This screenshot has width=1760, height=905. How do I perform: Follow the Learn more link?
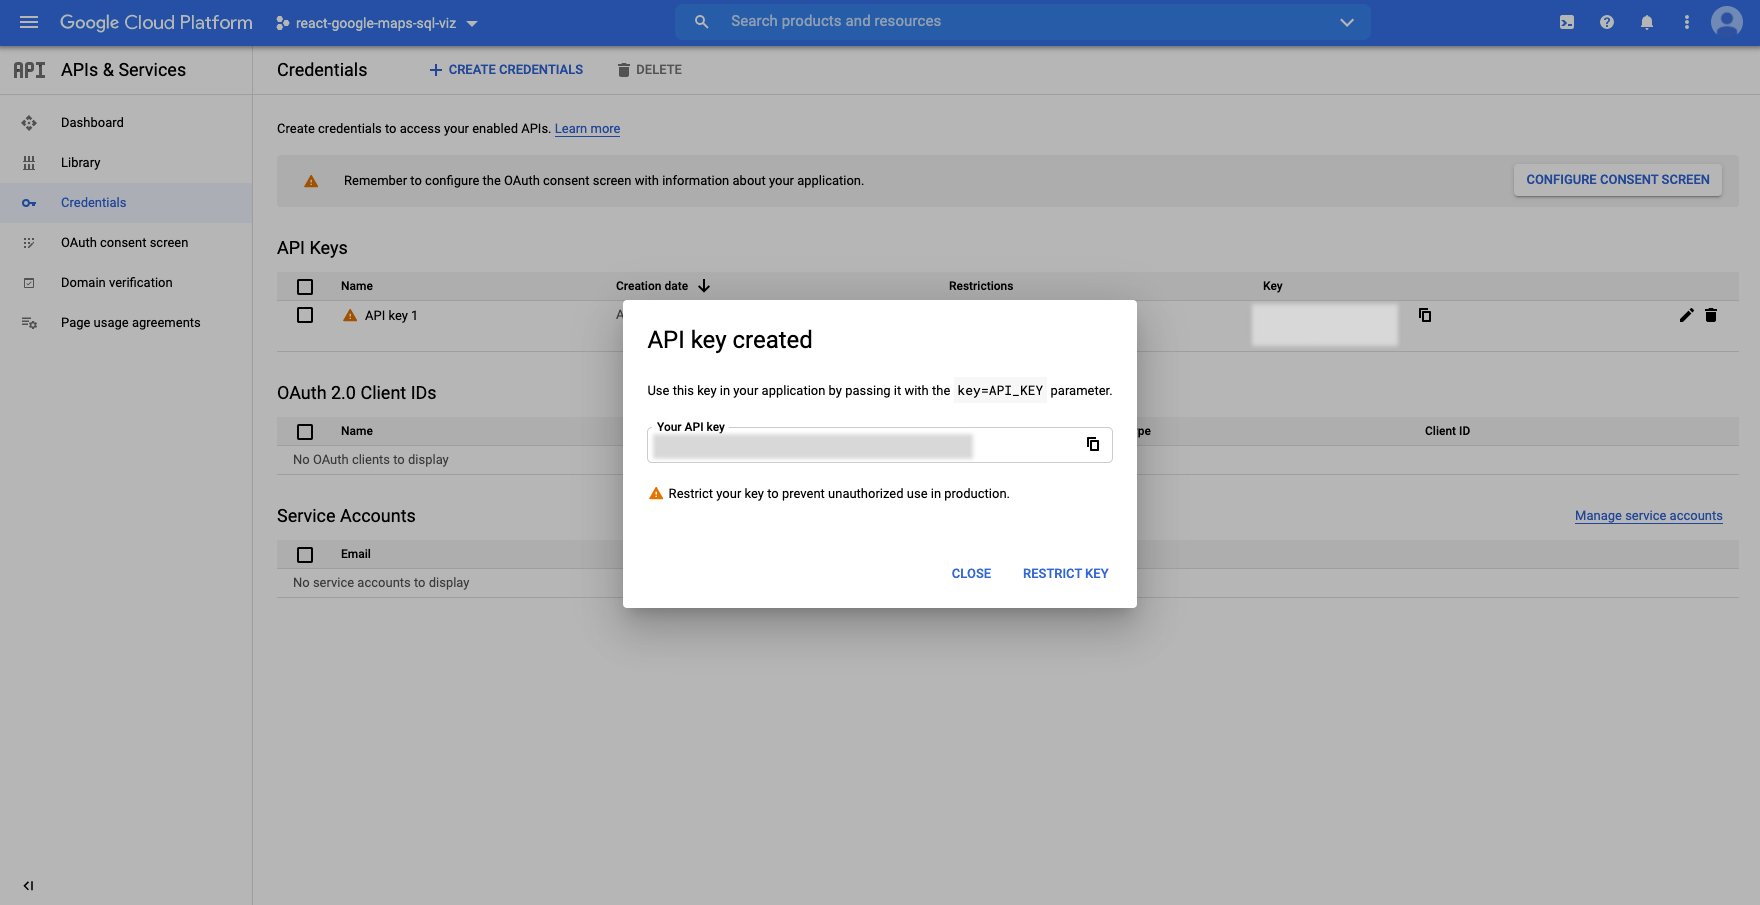(587, 129)
